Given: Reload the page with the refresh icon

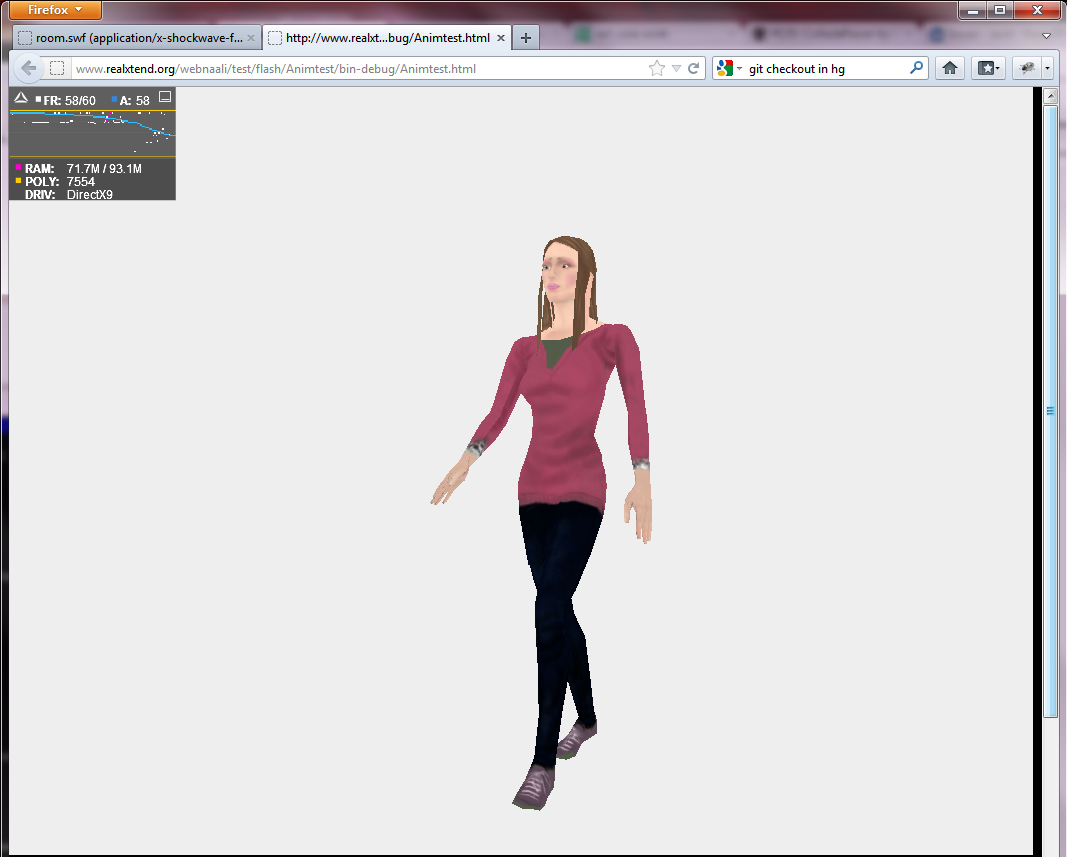Looking at the screenshot, I should click(x=692, y=69).
